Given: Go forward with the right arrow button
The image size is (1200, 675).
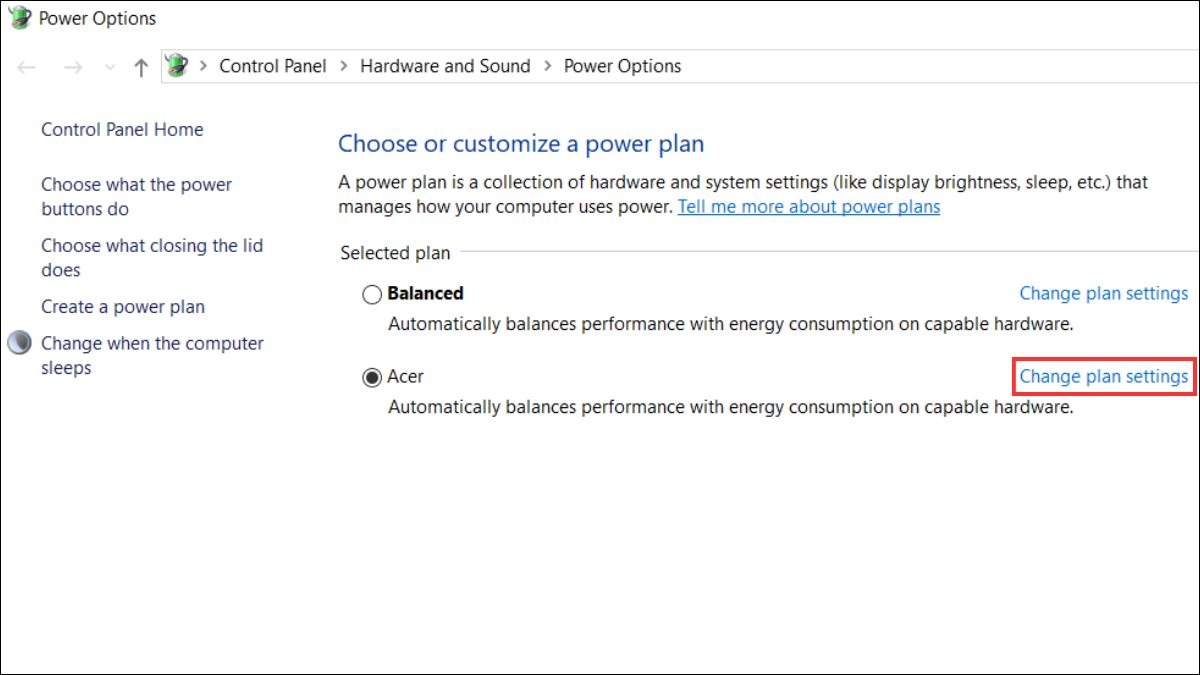Looking at the screenshot, I should [72, 67].
